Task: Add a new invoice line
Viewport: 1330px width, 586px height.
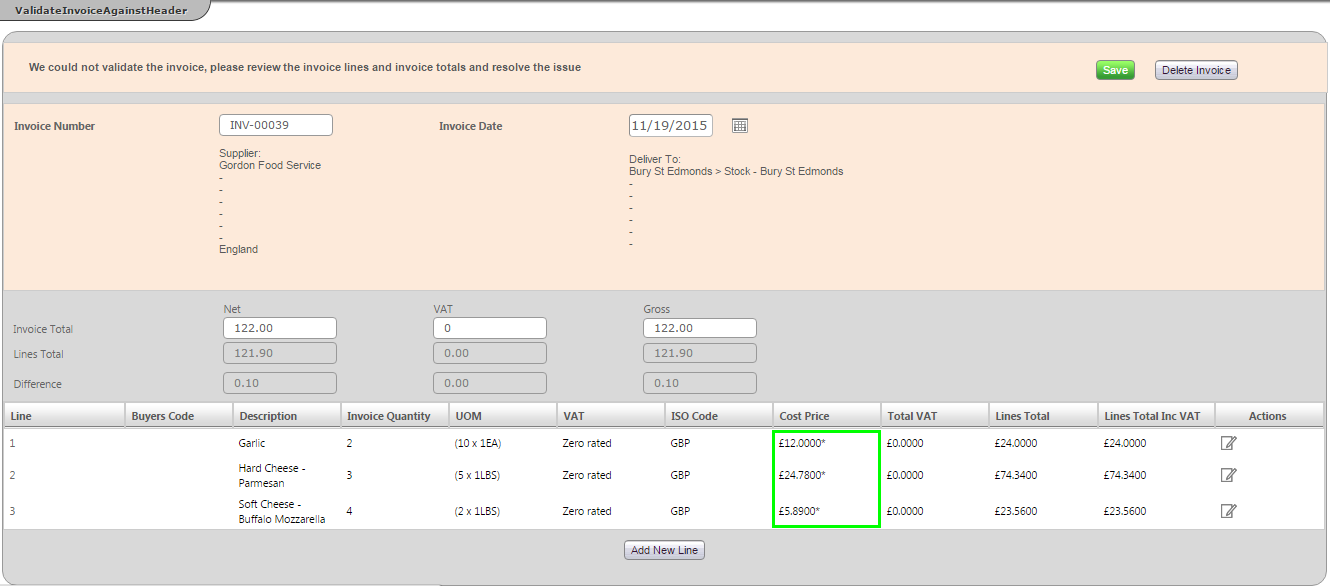Action: click(x=664, y=550)
